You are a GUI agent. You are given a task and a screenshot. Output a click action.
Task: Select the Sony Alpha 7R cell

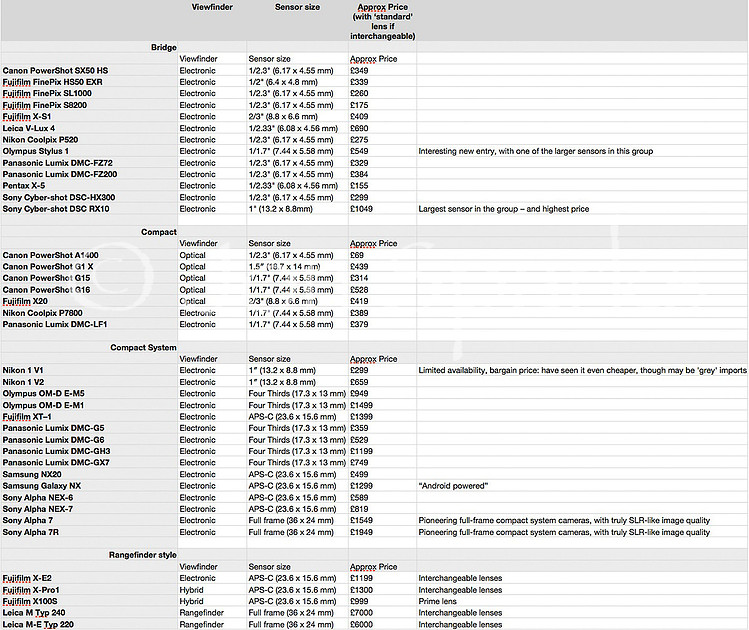pyautogui.click(x=31, y=531)
